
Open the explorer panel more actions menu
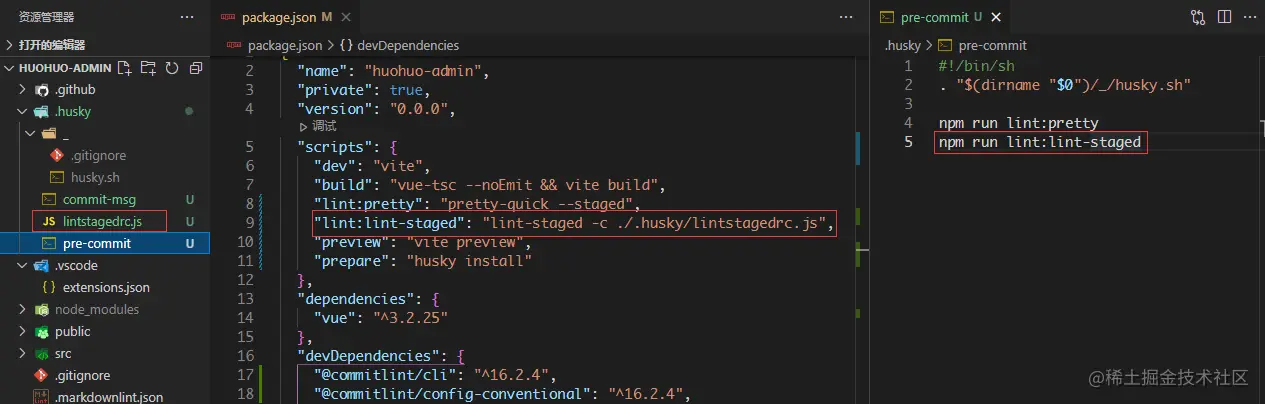[187, 17]
